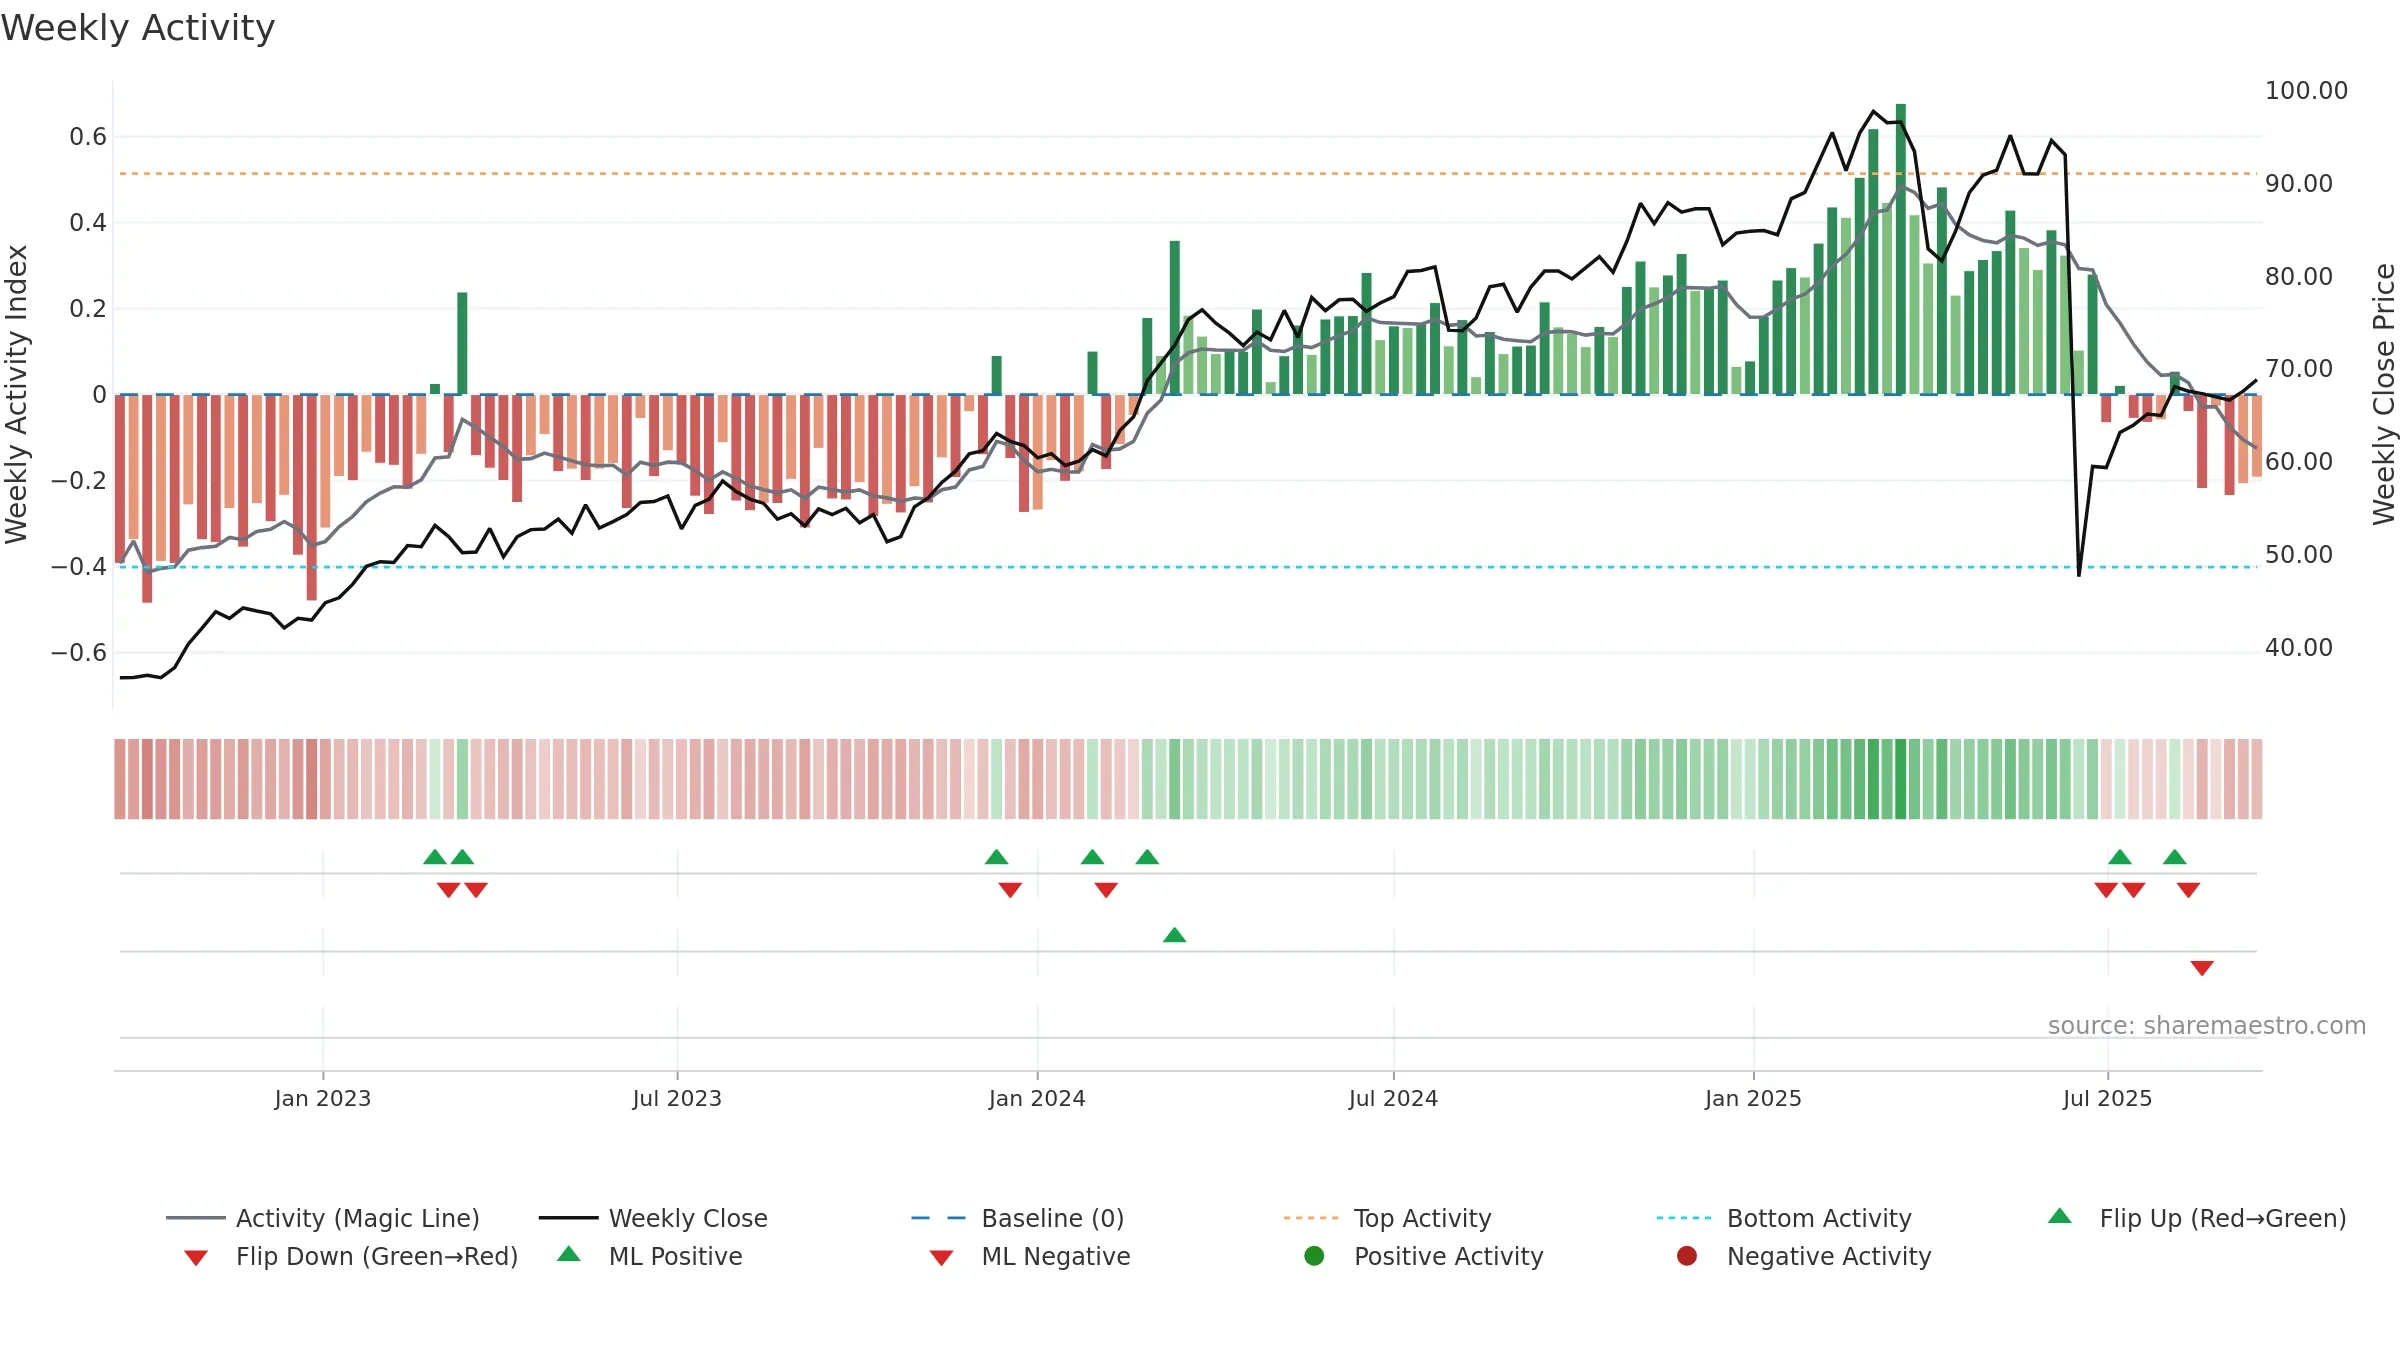The image size is (2400, 1350).
Task: Click the 100.00 price axis tick
Action: [x=2306, y=90]
